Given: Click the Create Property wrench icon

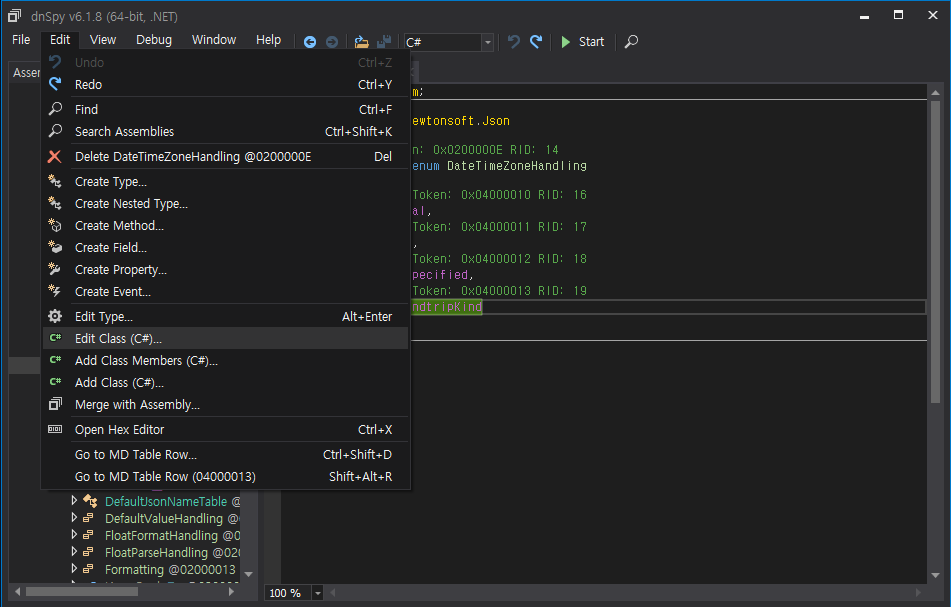Looking at the screenshot, I should (55, 269).
